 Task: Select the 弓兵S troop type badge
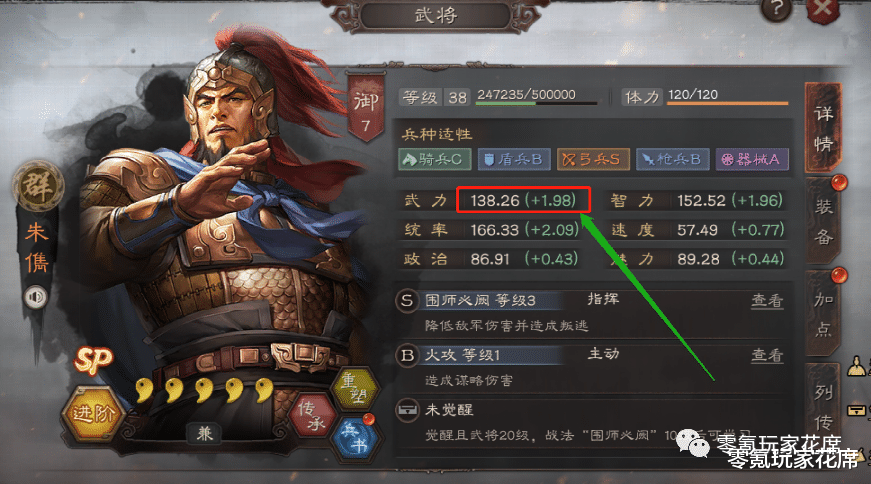[593, 159]
